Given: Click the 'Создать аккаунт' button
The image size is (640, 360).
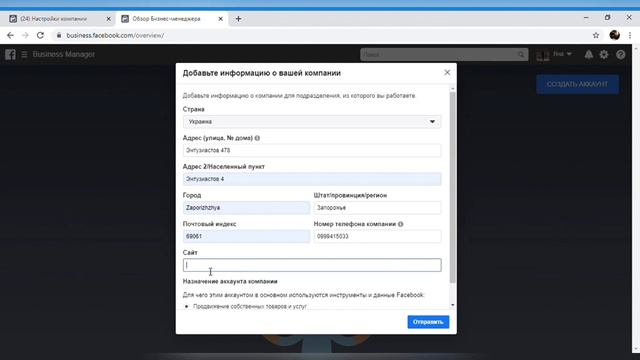Looking at the screenshot, I should coord(577,84).
